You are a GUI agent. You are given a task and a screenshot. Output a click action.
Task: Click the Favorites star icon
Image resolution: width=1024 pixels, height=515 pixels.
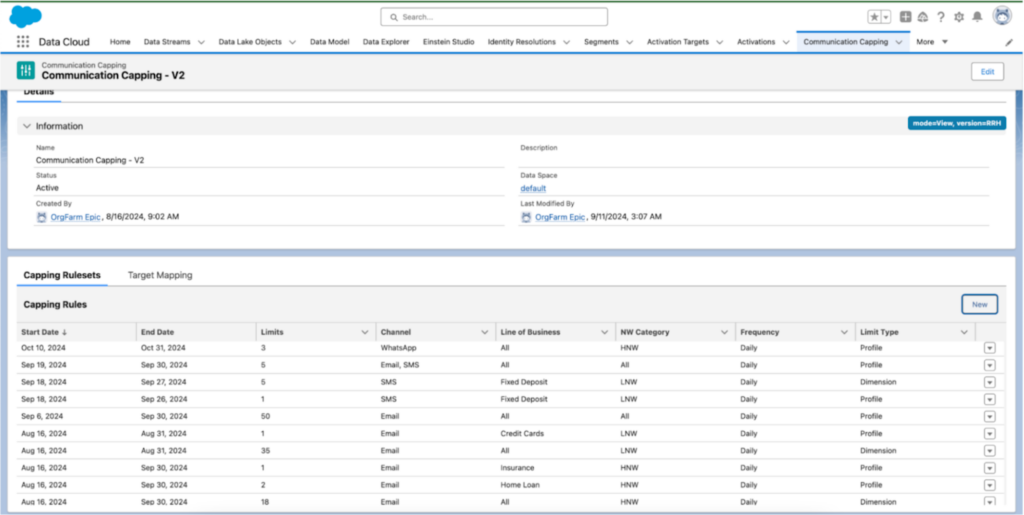(x=874, y=17)
